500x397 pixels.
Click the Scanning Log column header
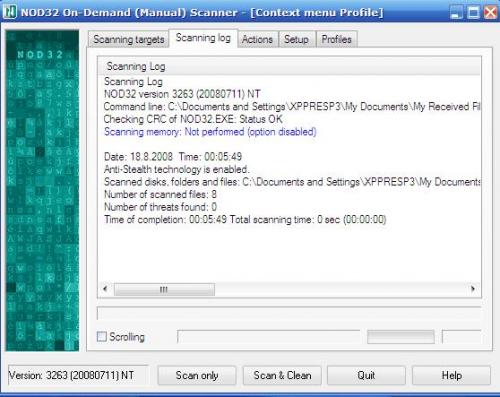289,66
